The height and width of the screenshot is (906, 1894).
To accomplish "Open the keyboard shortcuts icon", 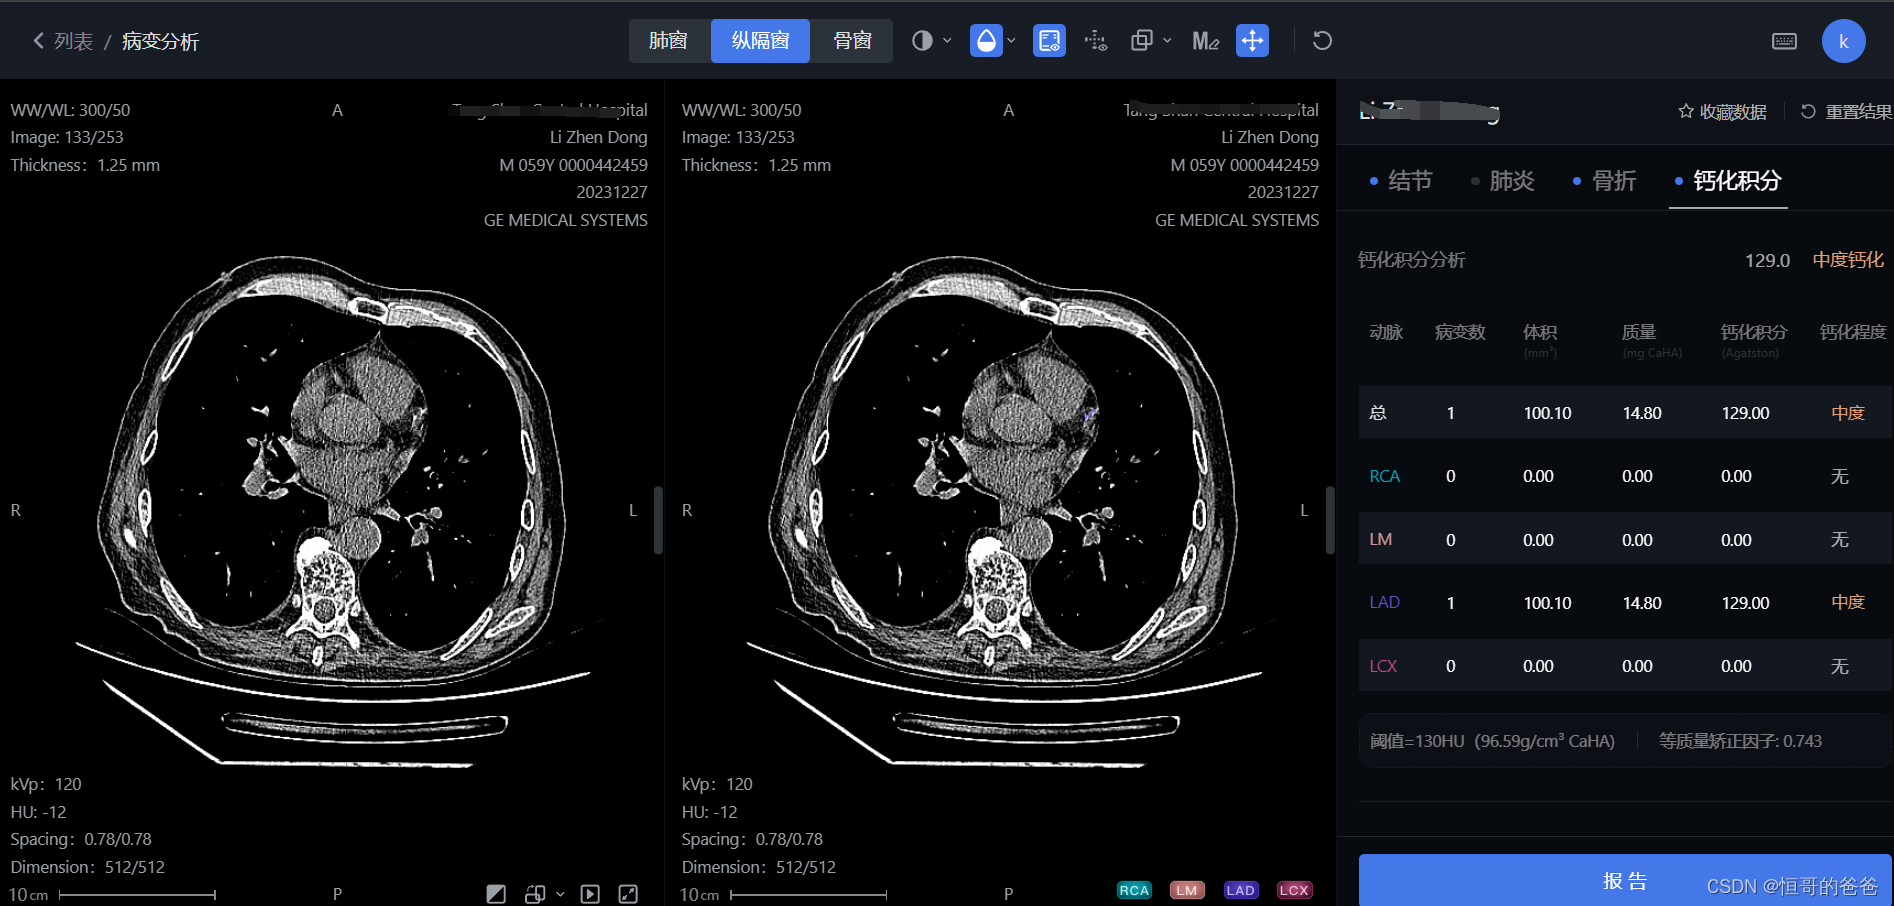I will [x=1784, y=42].
